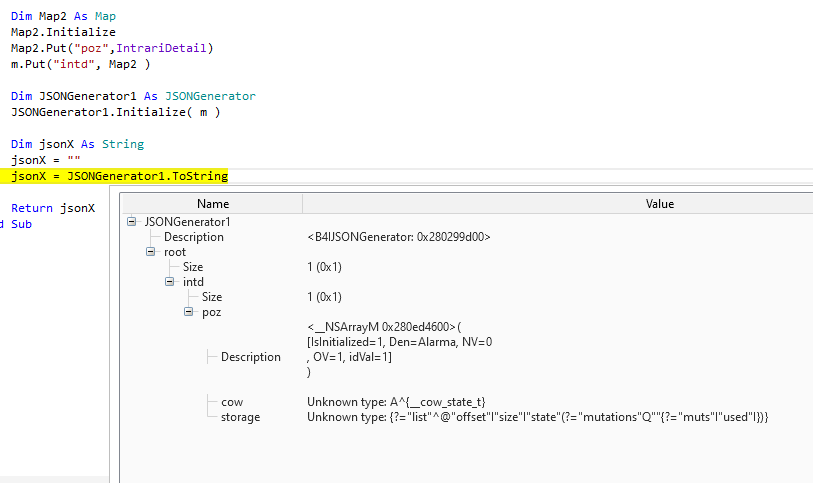Select the Size row under root
Image resolution: width=813 pixels, height=483 pixels.
pos(193,267)
